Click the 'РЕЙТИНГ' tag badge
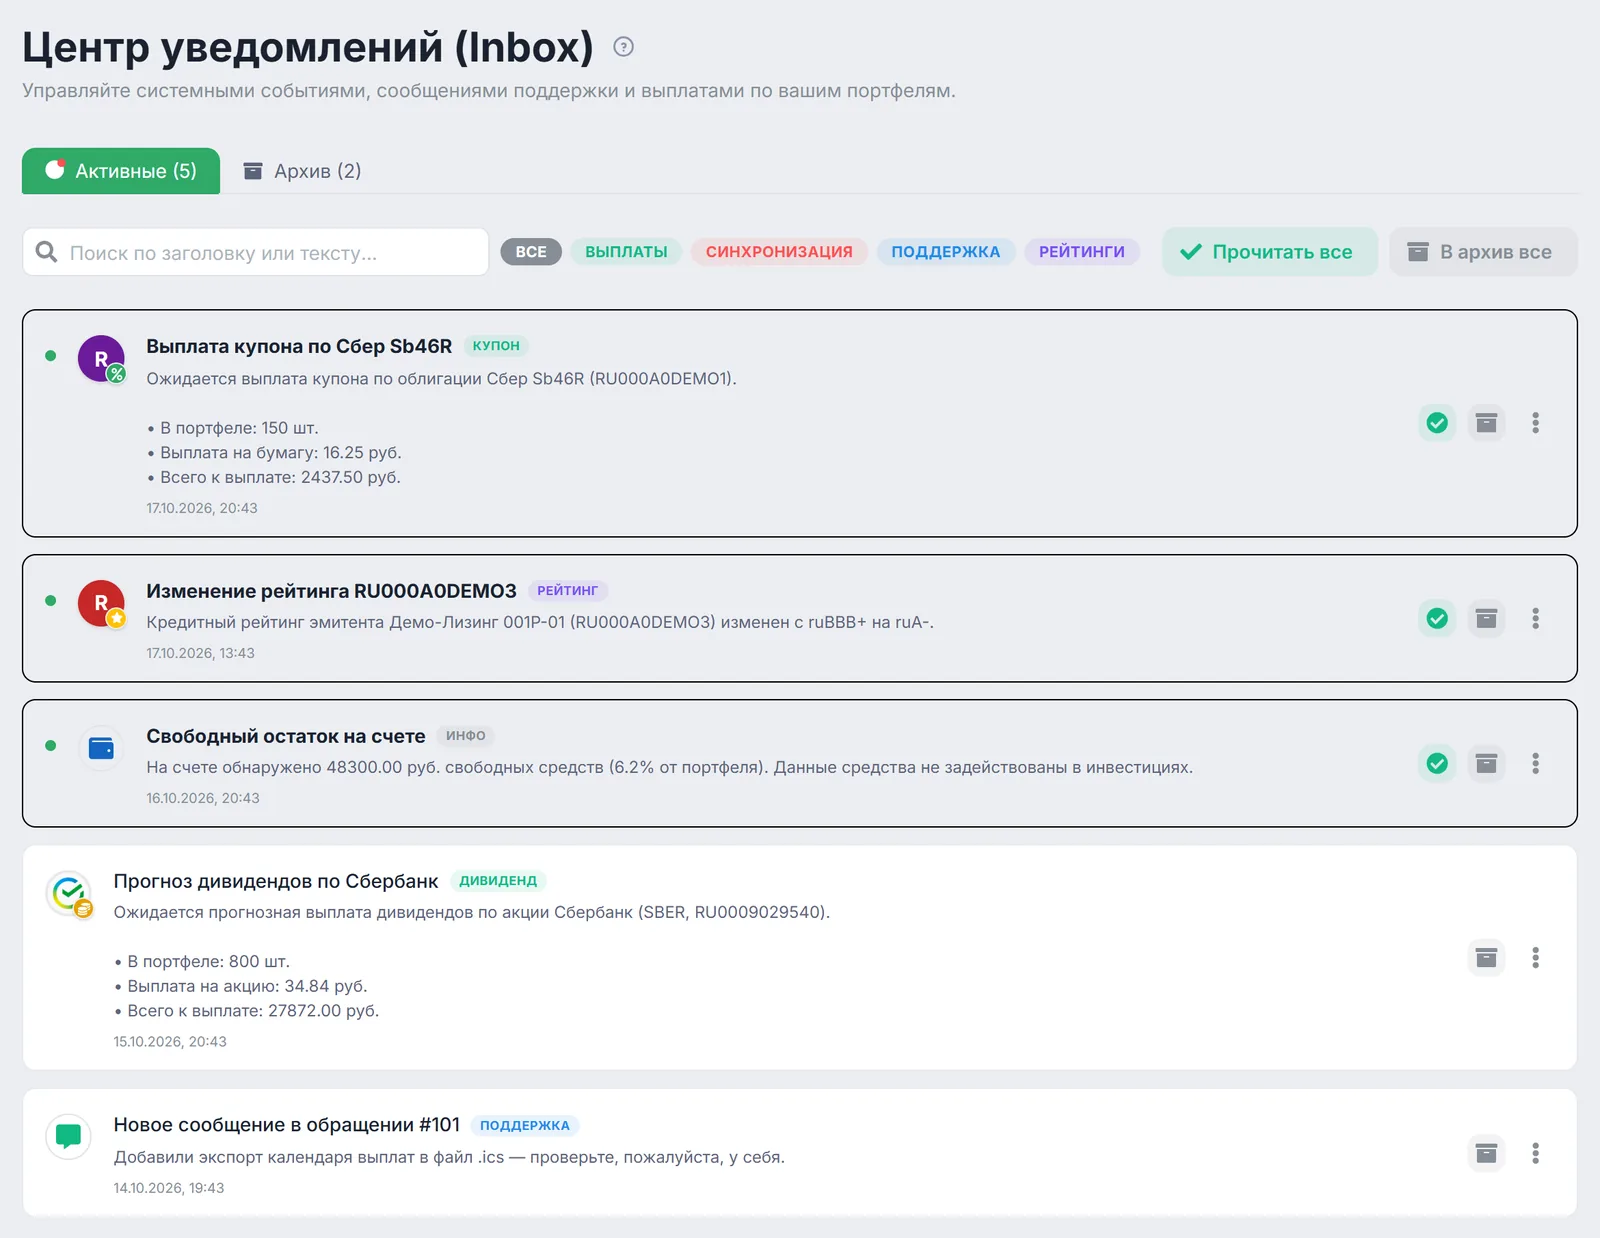The height and width of the screenshot is (1238, 1600). (568, 591)
